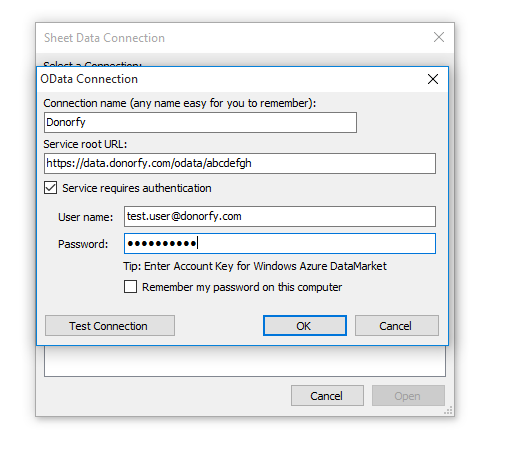Confirm the connection with OK

pyautogui.click(x=305, y=326)
